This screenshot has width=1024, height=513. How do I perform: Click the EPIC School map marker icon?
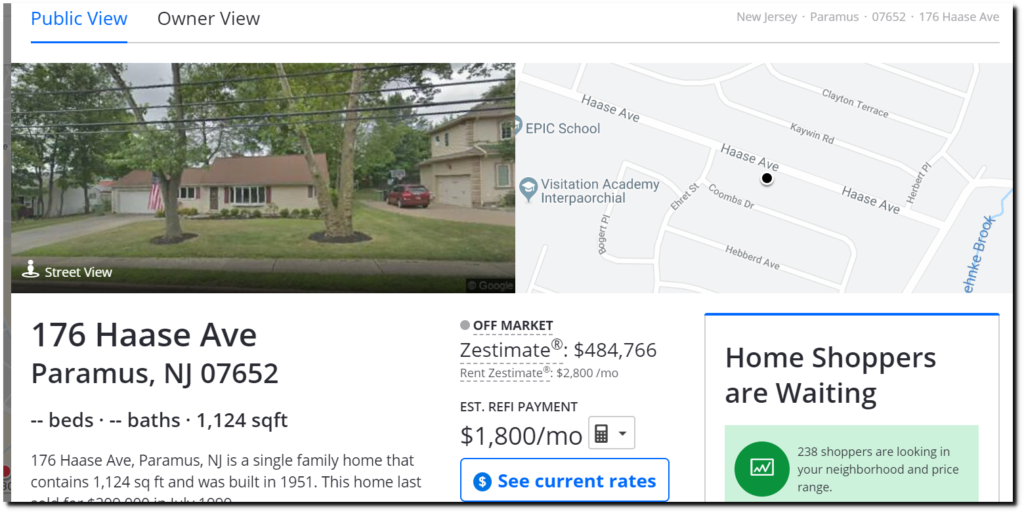click(519, 123)
